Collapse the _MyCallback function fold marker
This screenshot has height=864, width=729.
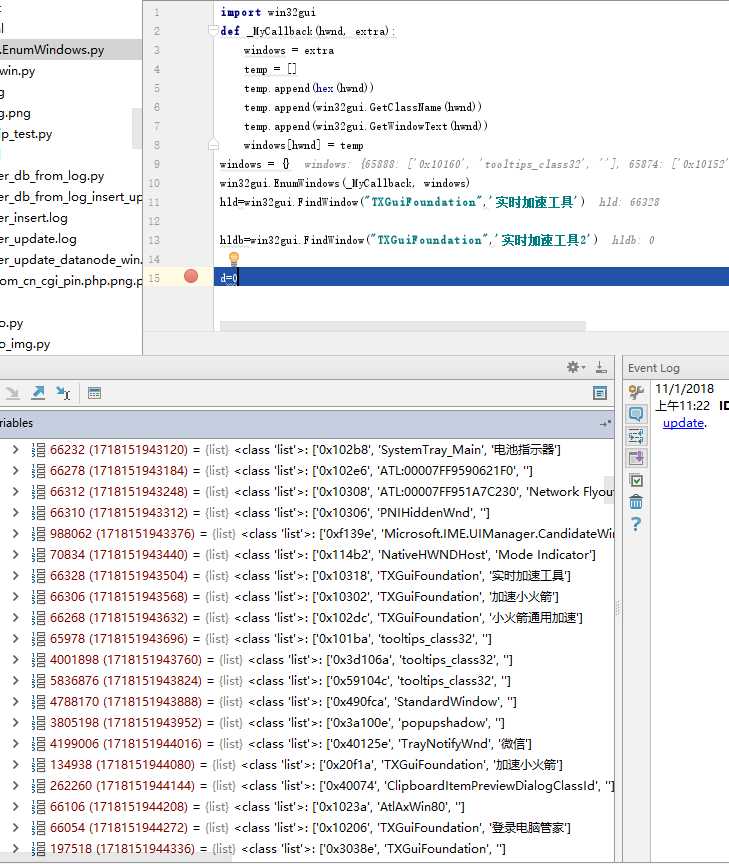coord(213,30)
